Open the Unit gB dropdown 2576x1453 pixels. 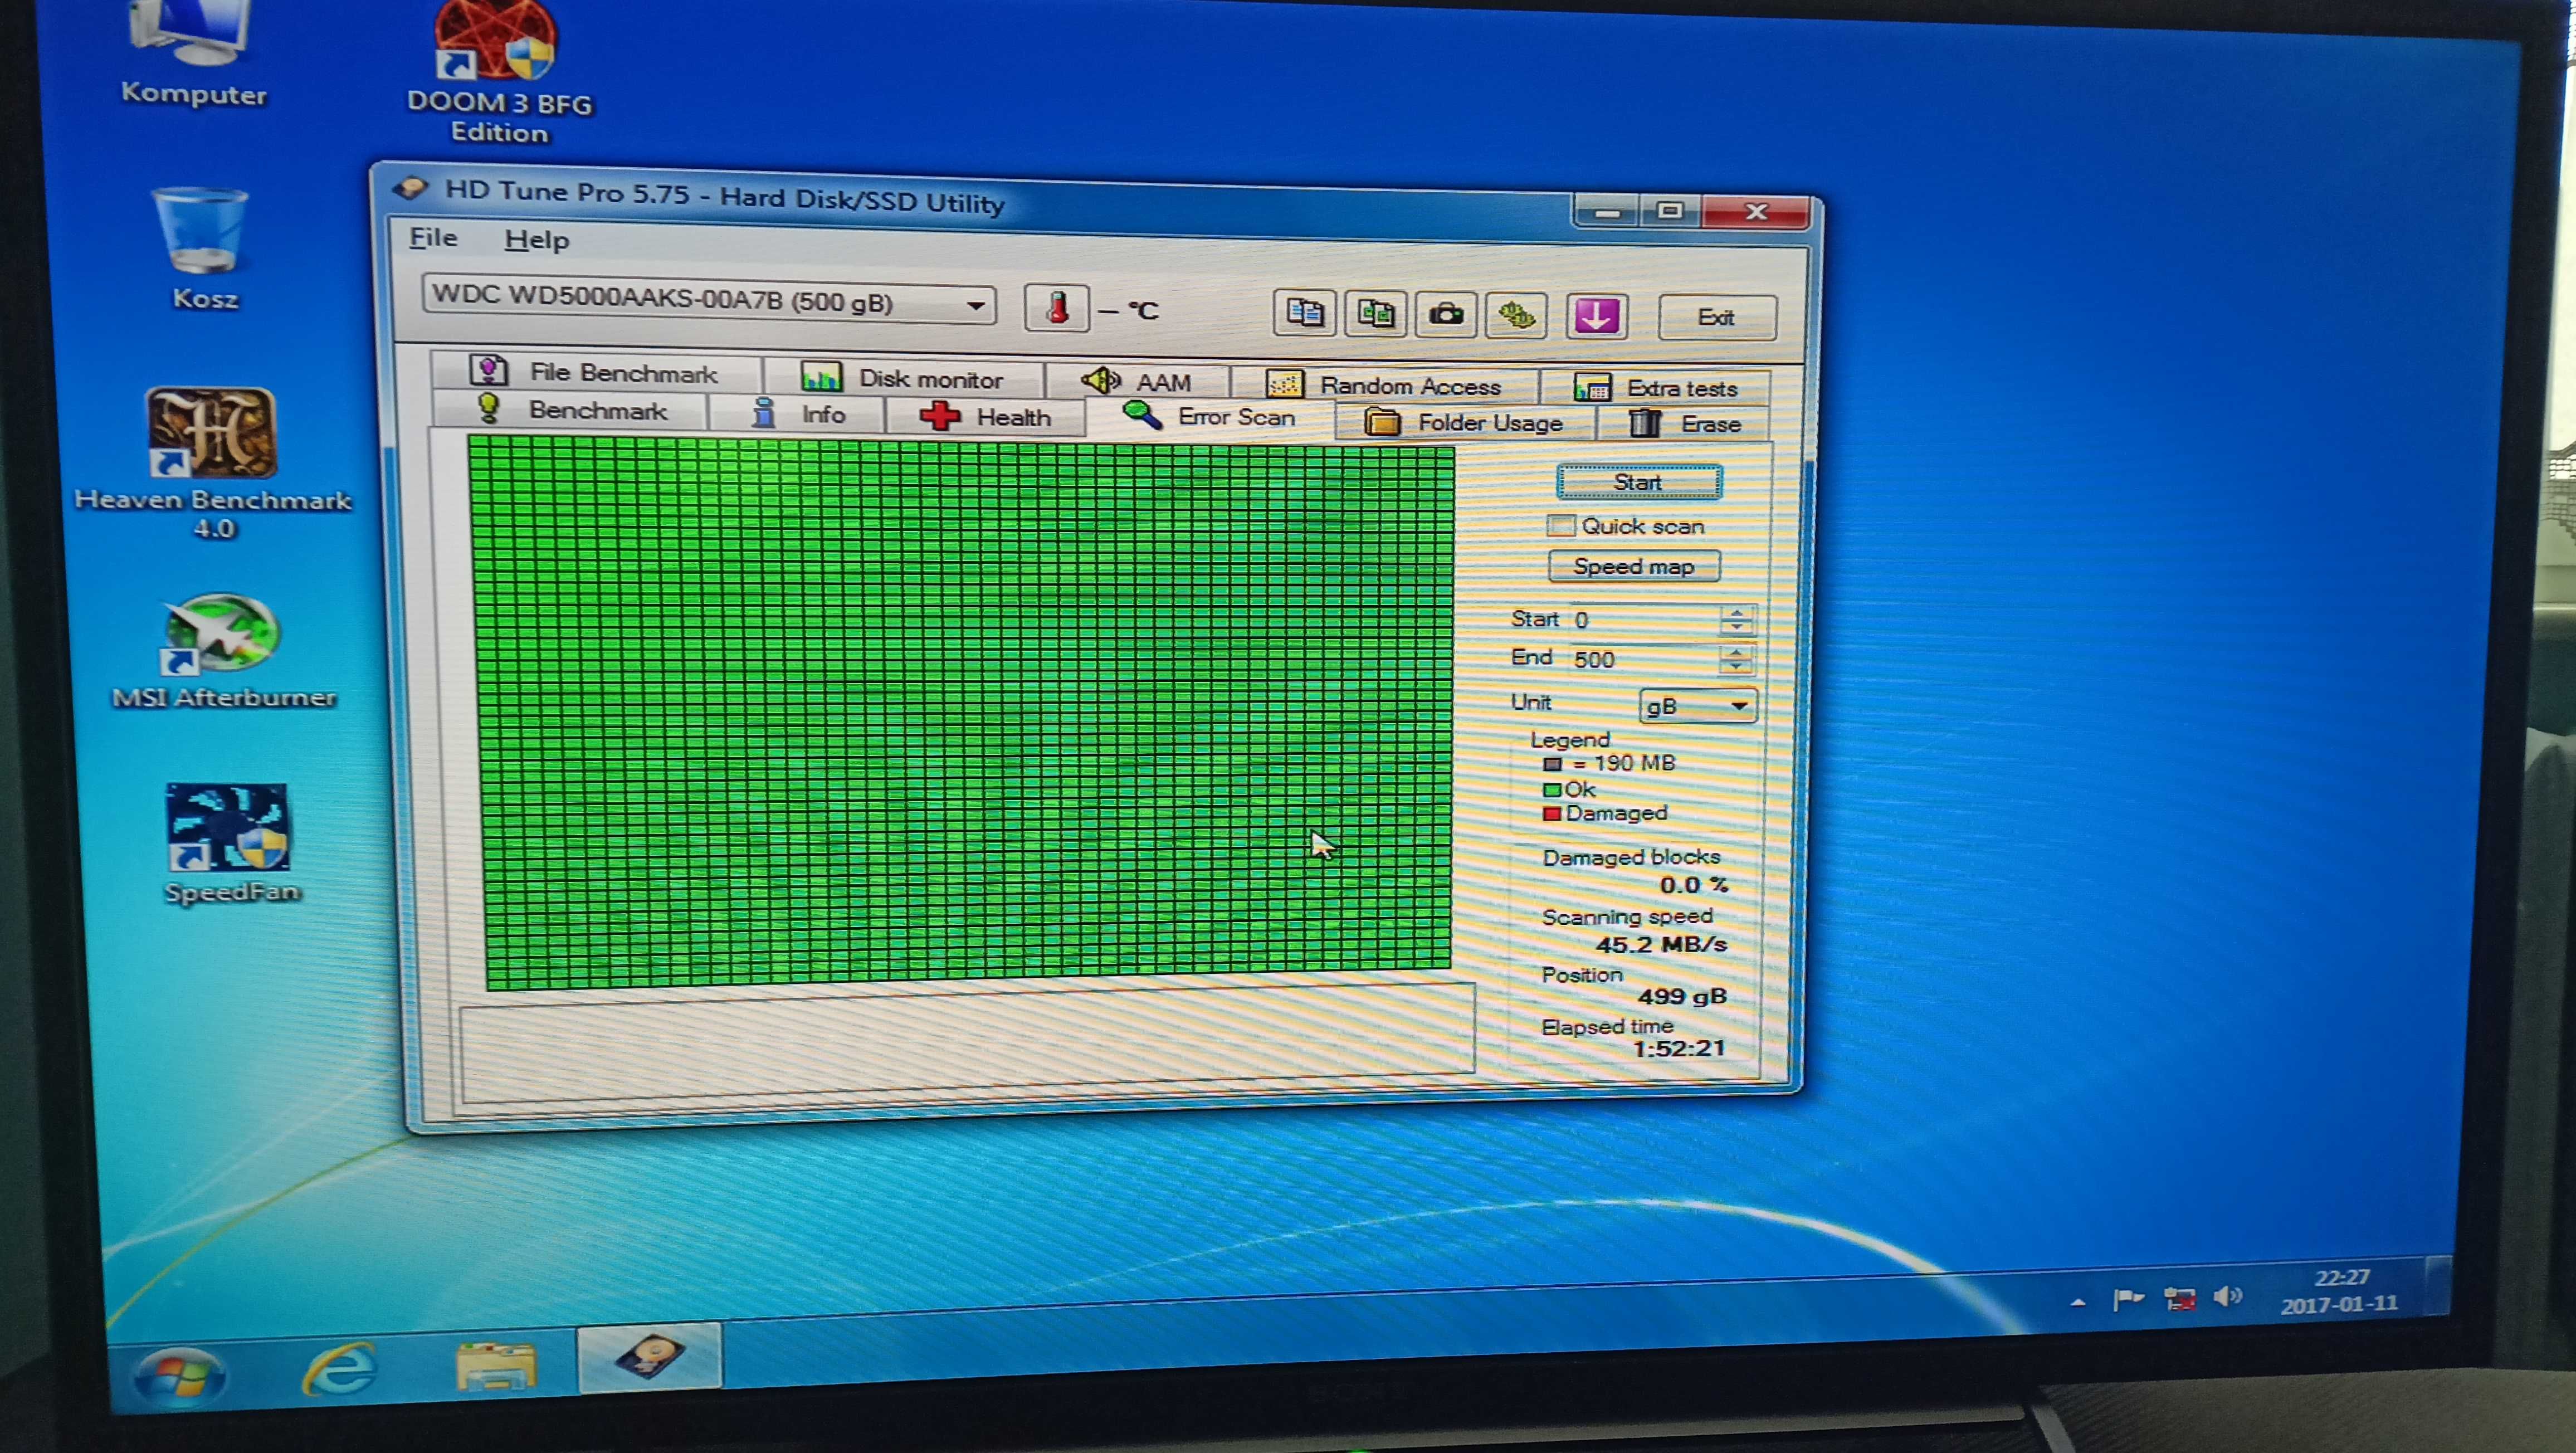point(1697,706)
